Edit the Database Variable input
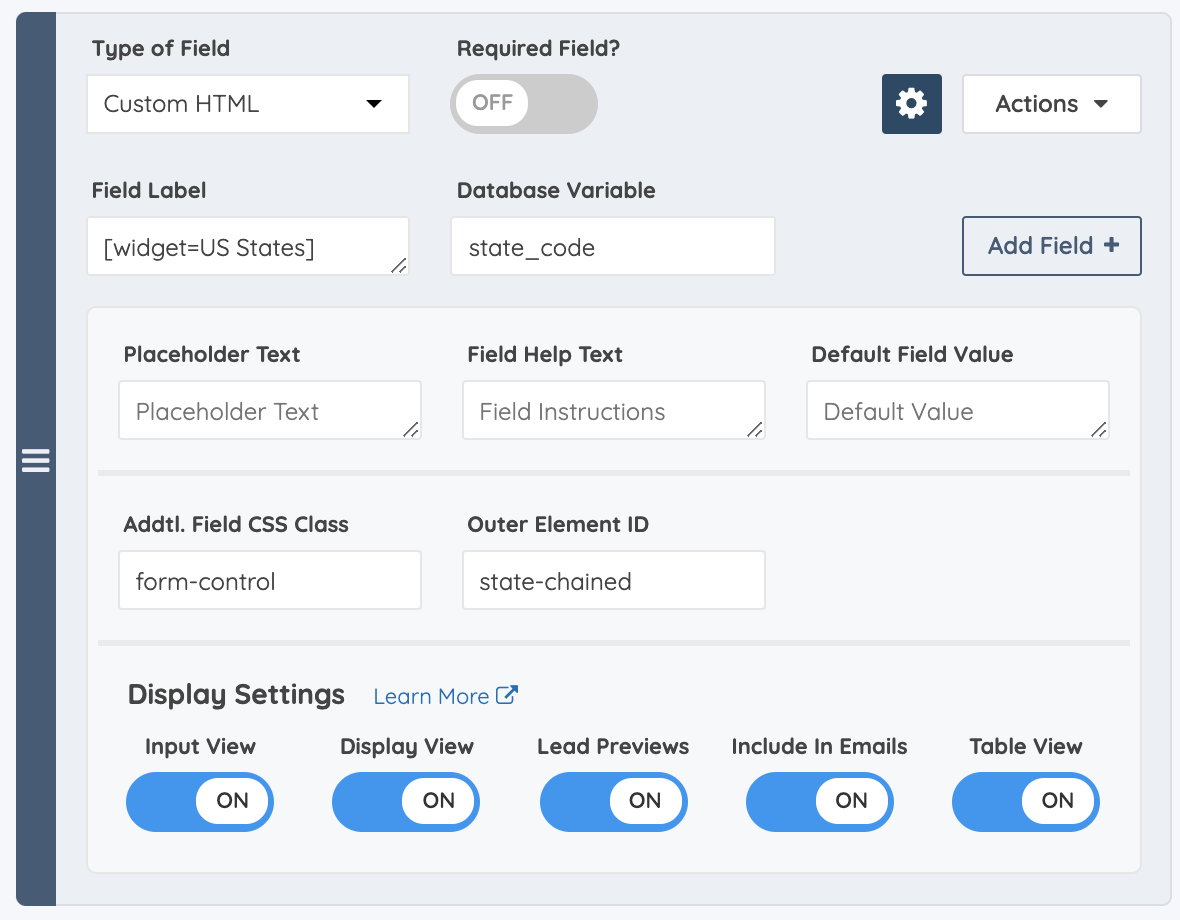The width and height of the screenshot is (1180, 920). point(612,246)
